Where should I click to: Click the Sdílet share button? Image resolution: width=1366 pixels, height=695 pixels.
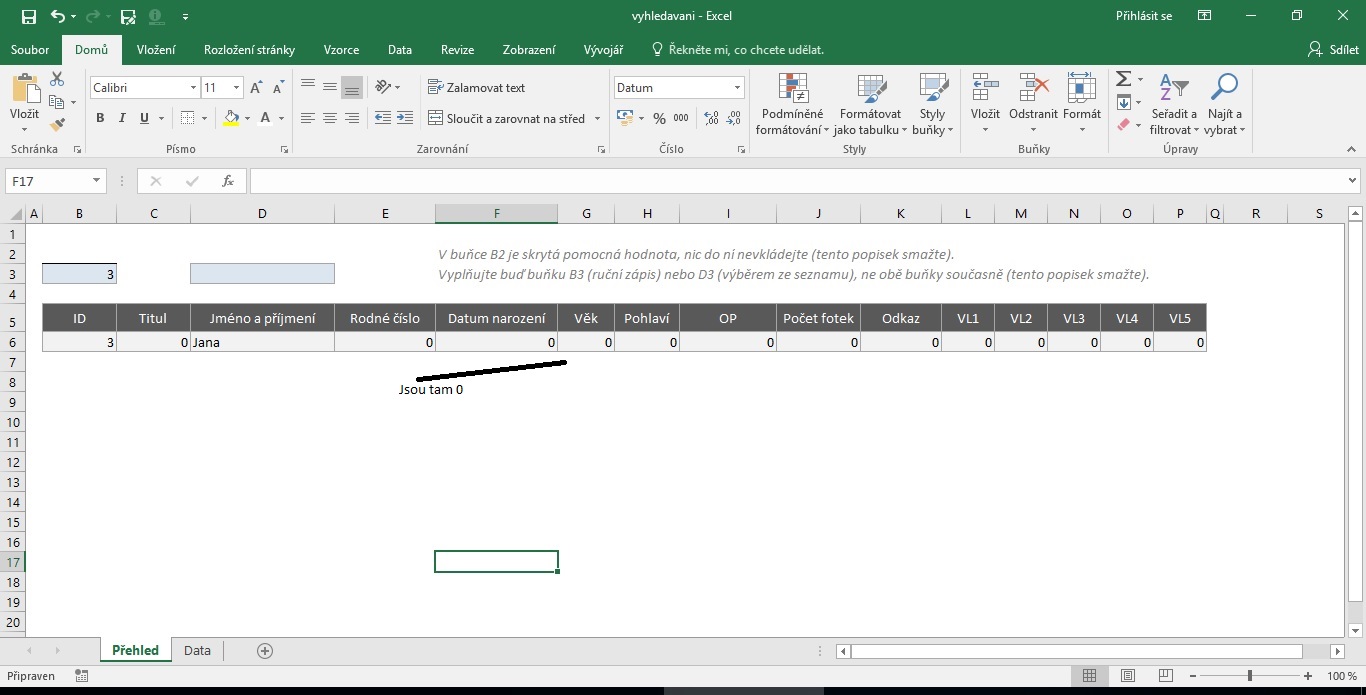point(1335,50)
